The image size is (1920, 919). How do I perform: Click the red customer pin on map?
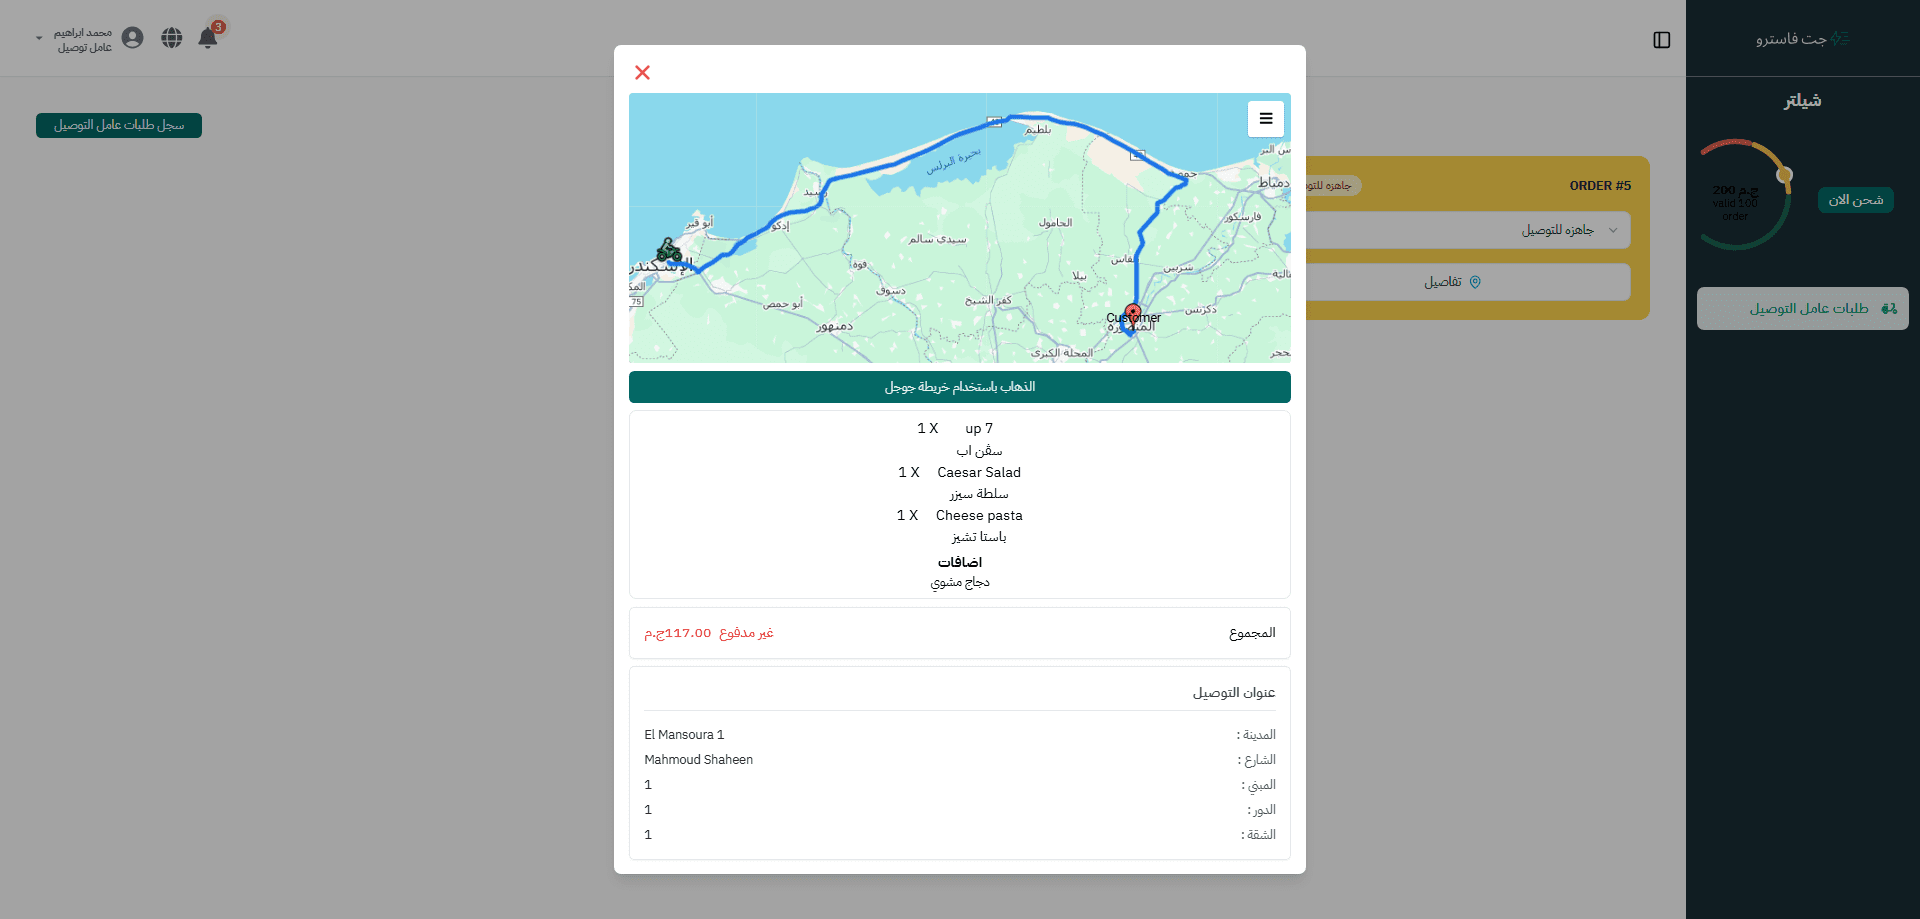[1132, 314]
